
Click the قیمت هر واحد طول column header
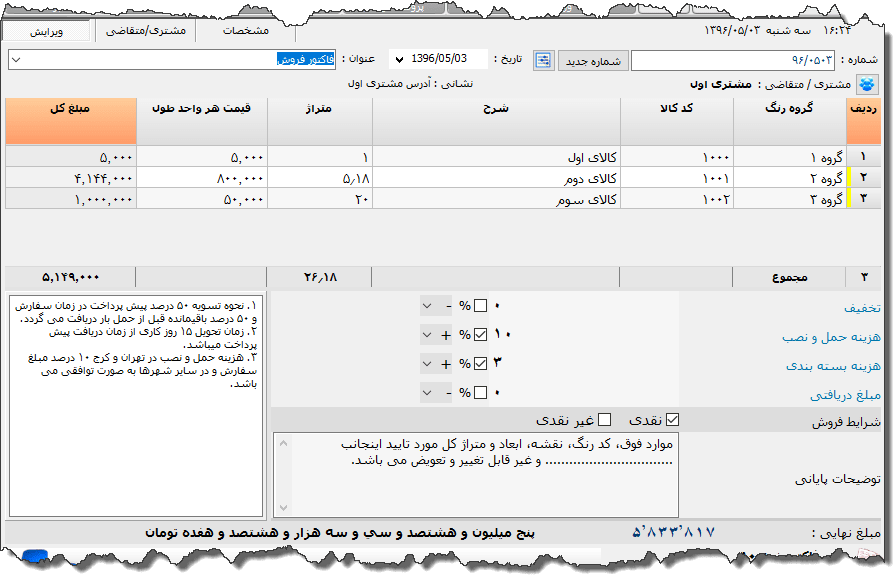202,121
